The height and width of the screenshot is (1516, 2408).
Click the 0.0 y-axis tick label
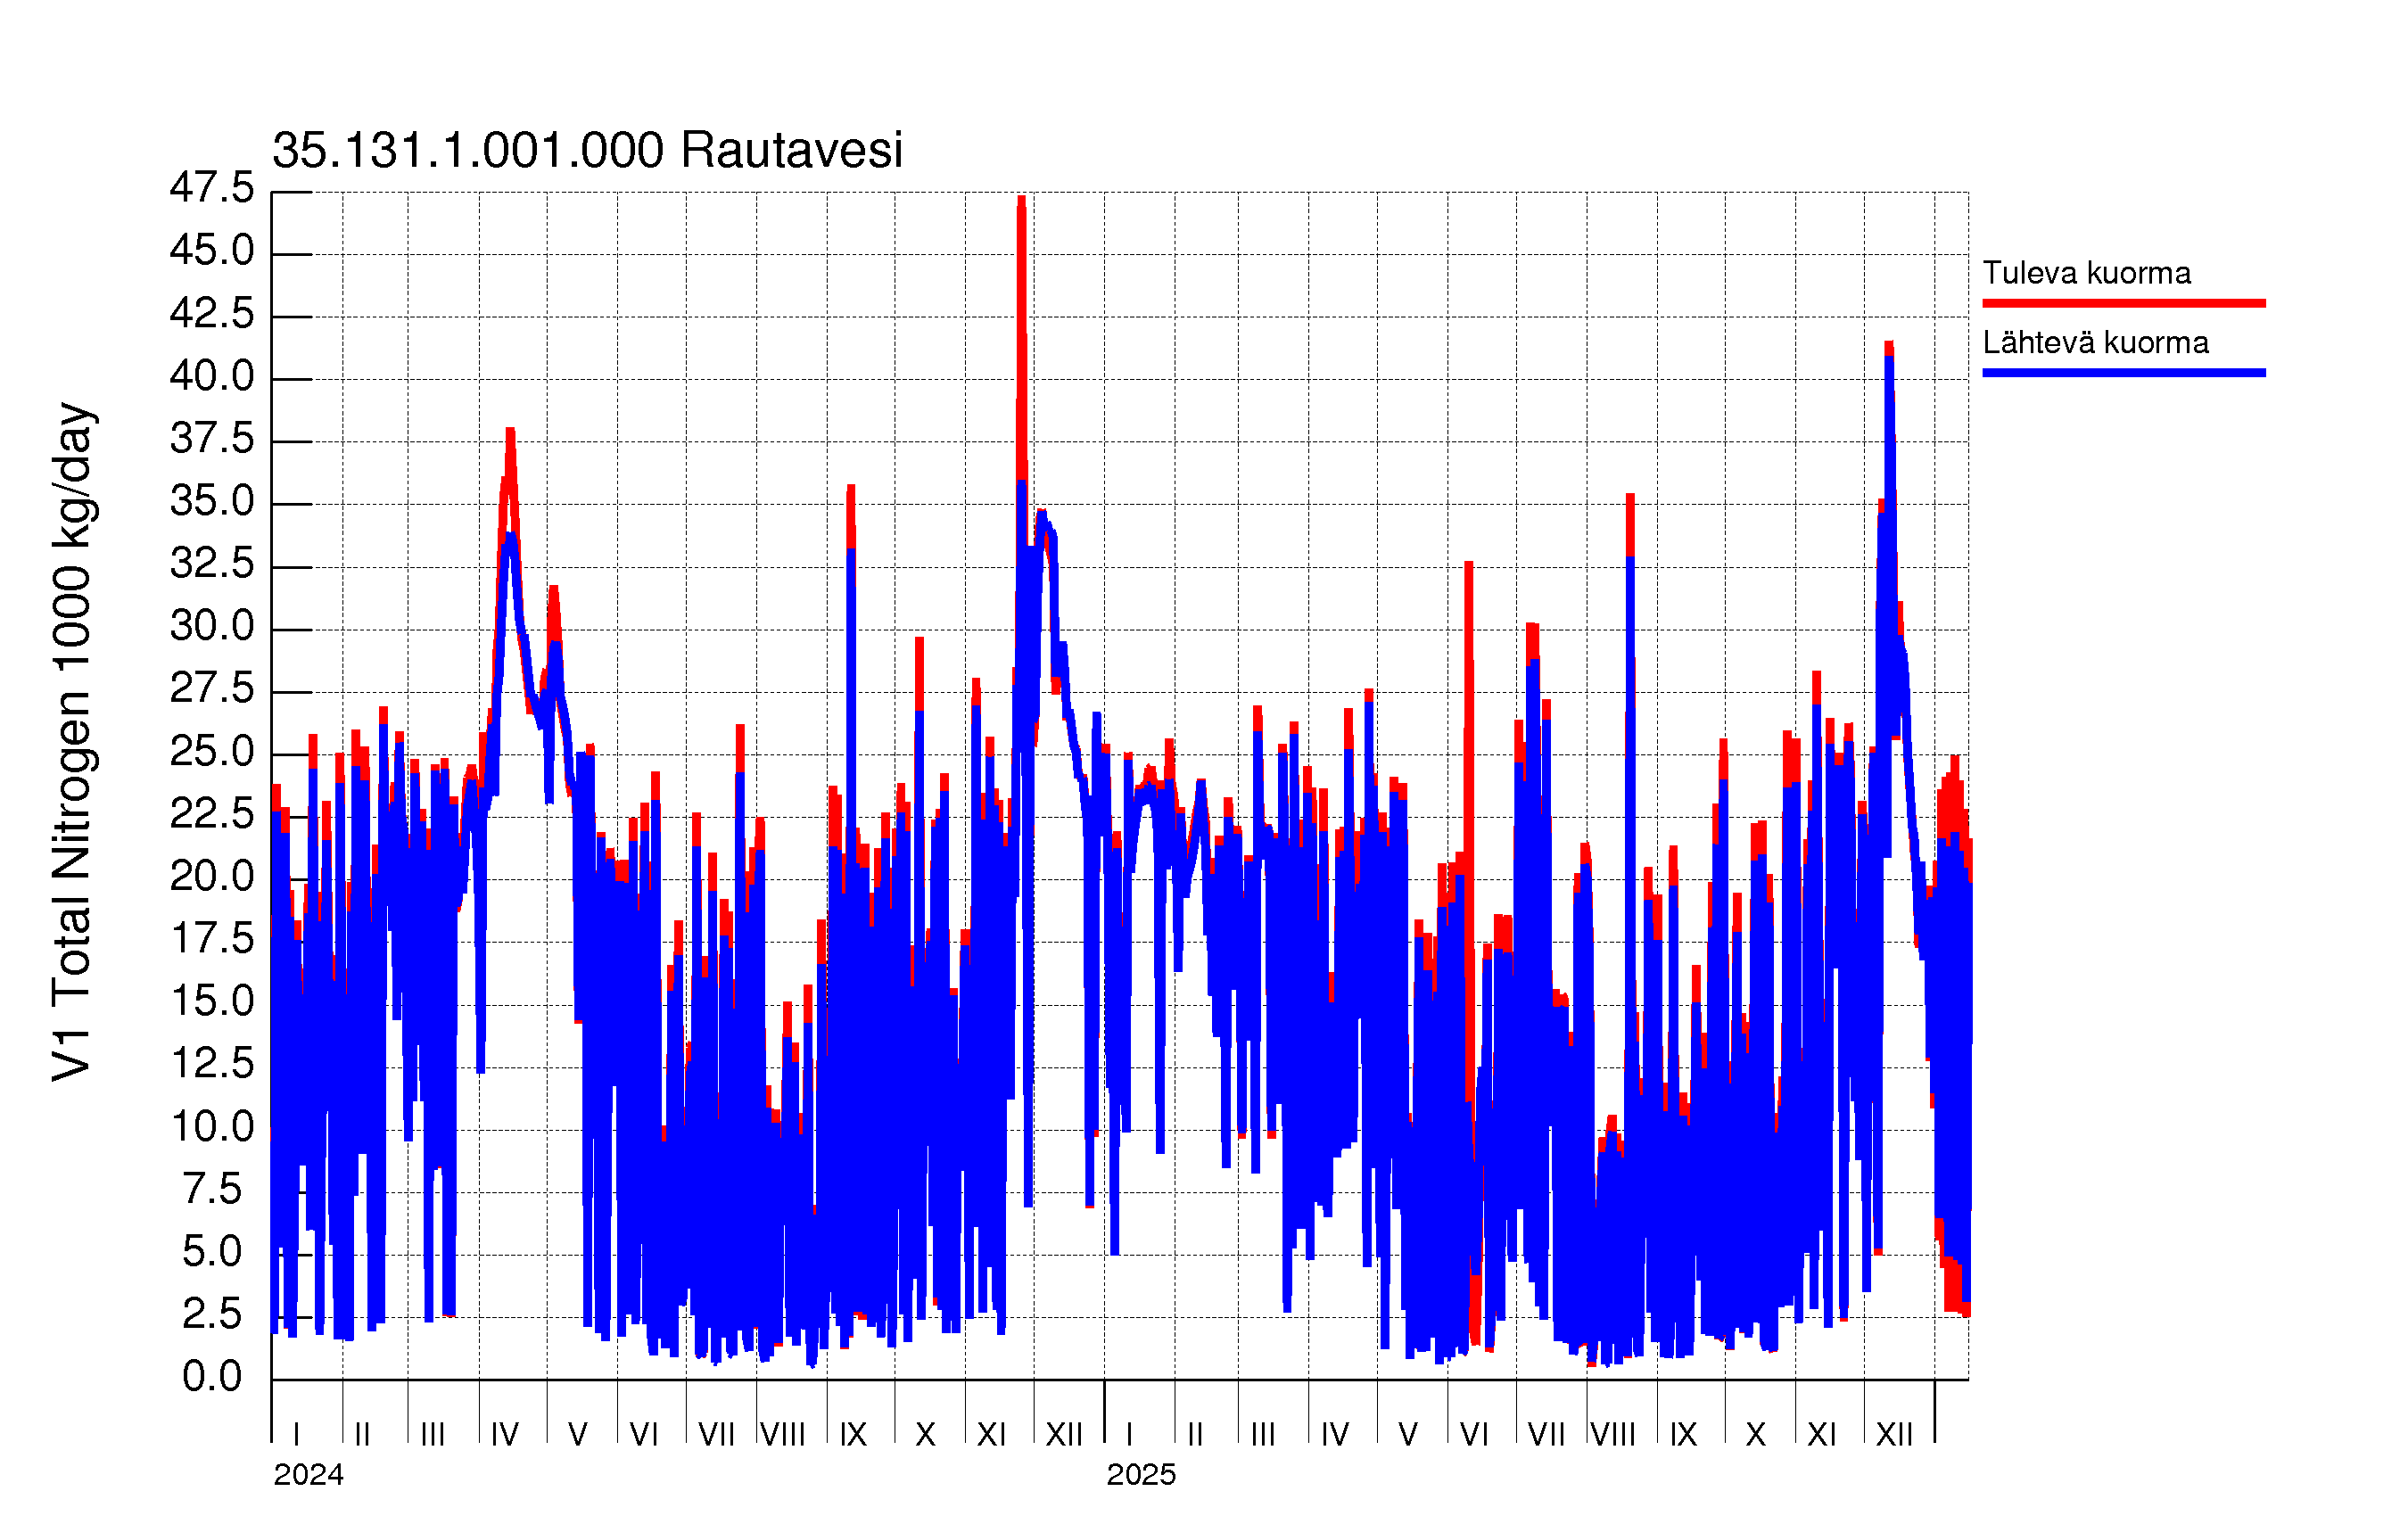(212, 1377)
